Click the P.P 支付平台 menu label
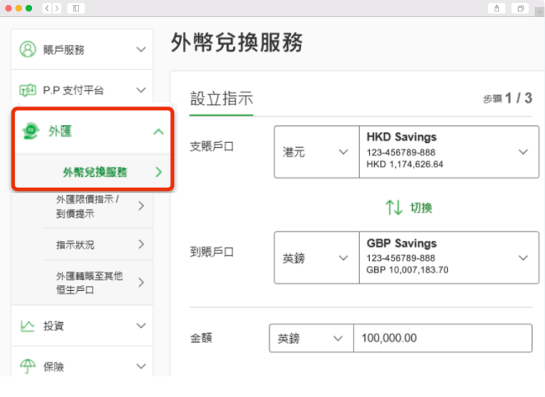This screenshot has width=545, height=397. (x=73, y=90)
